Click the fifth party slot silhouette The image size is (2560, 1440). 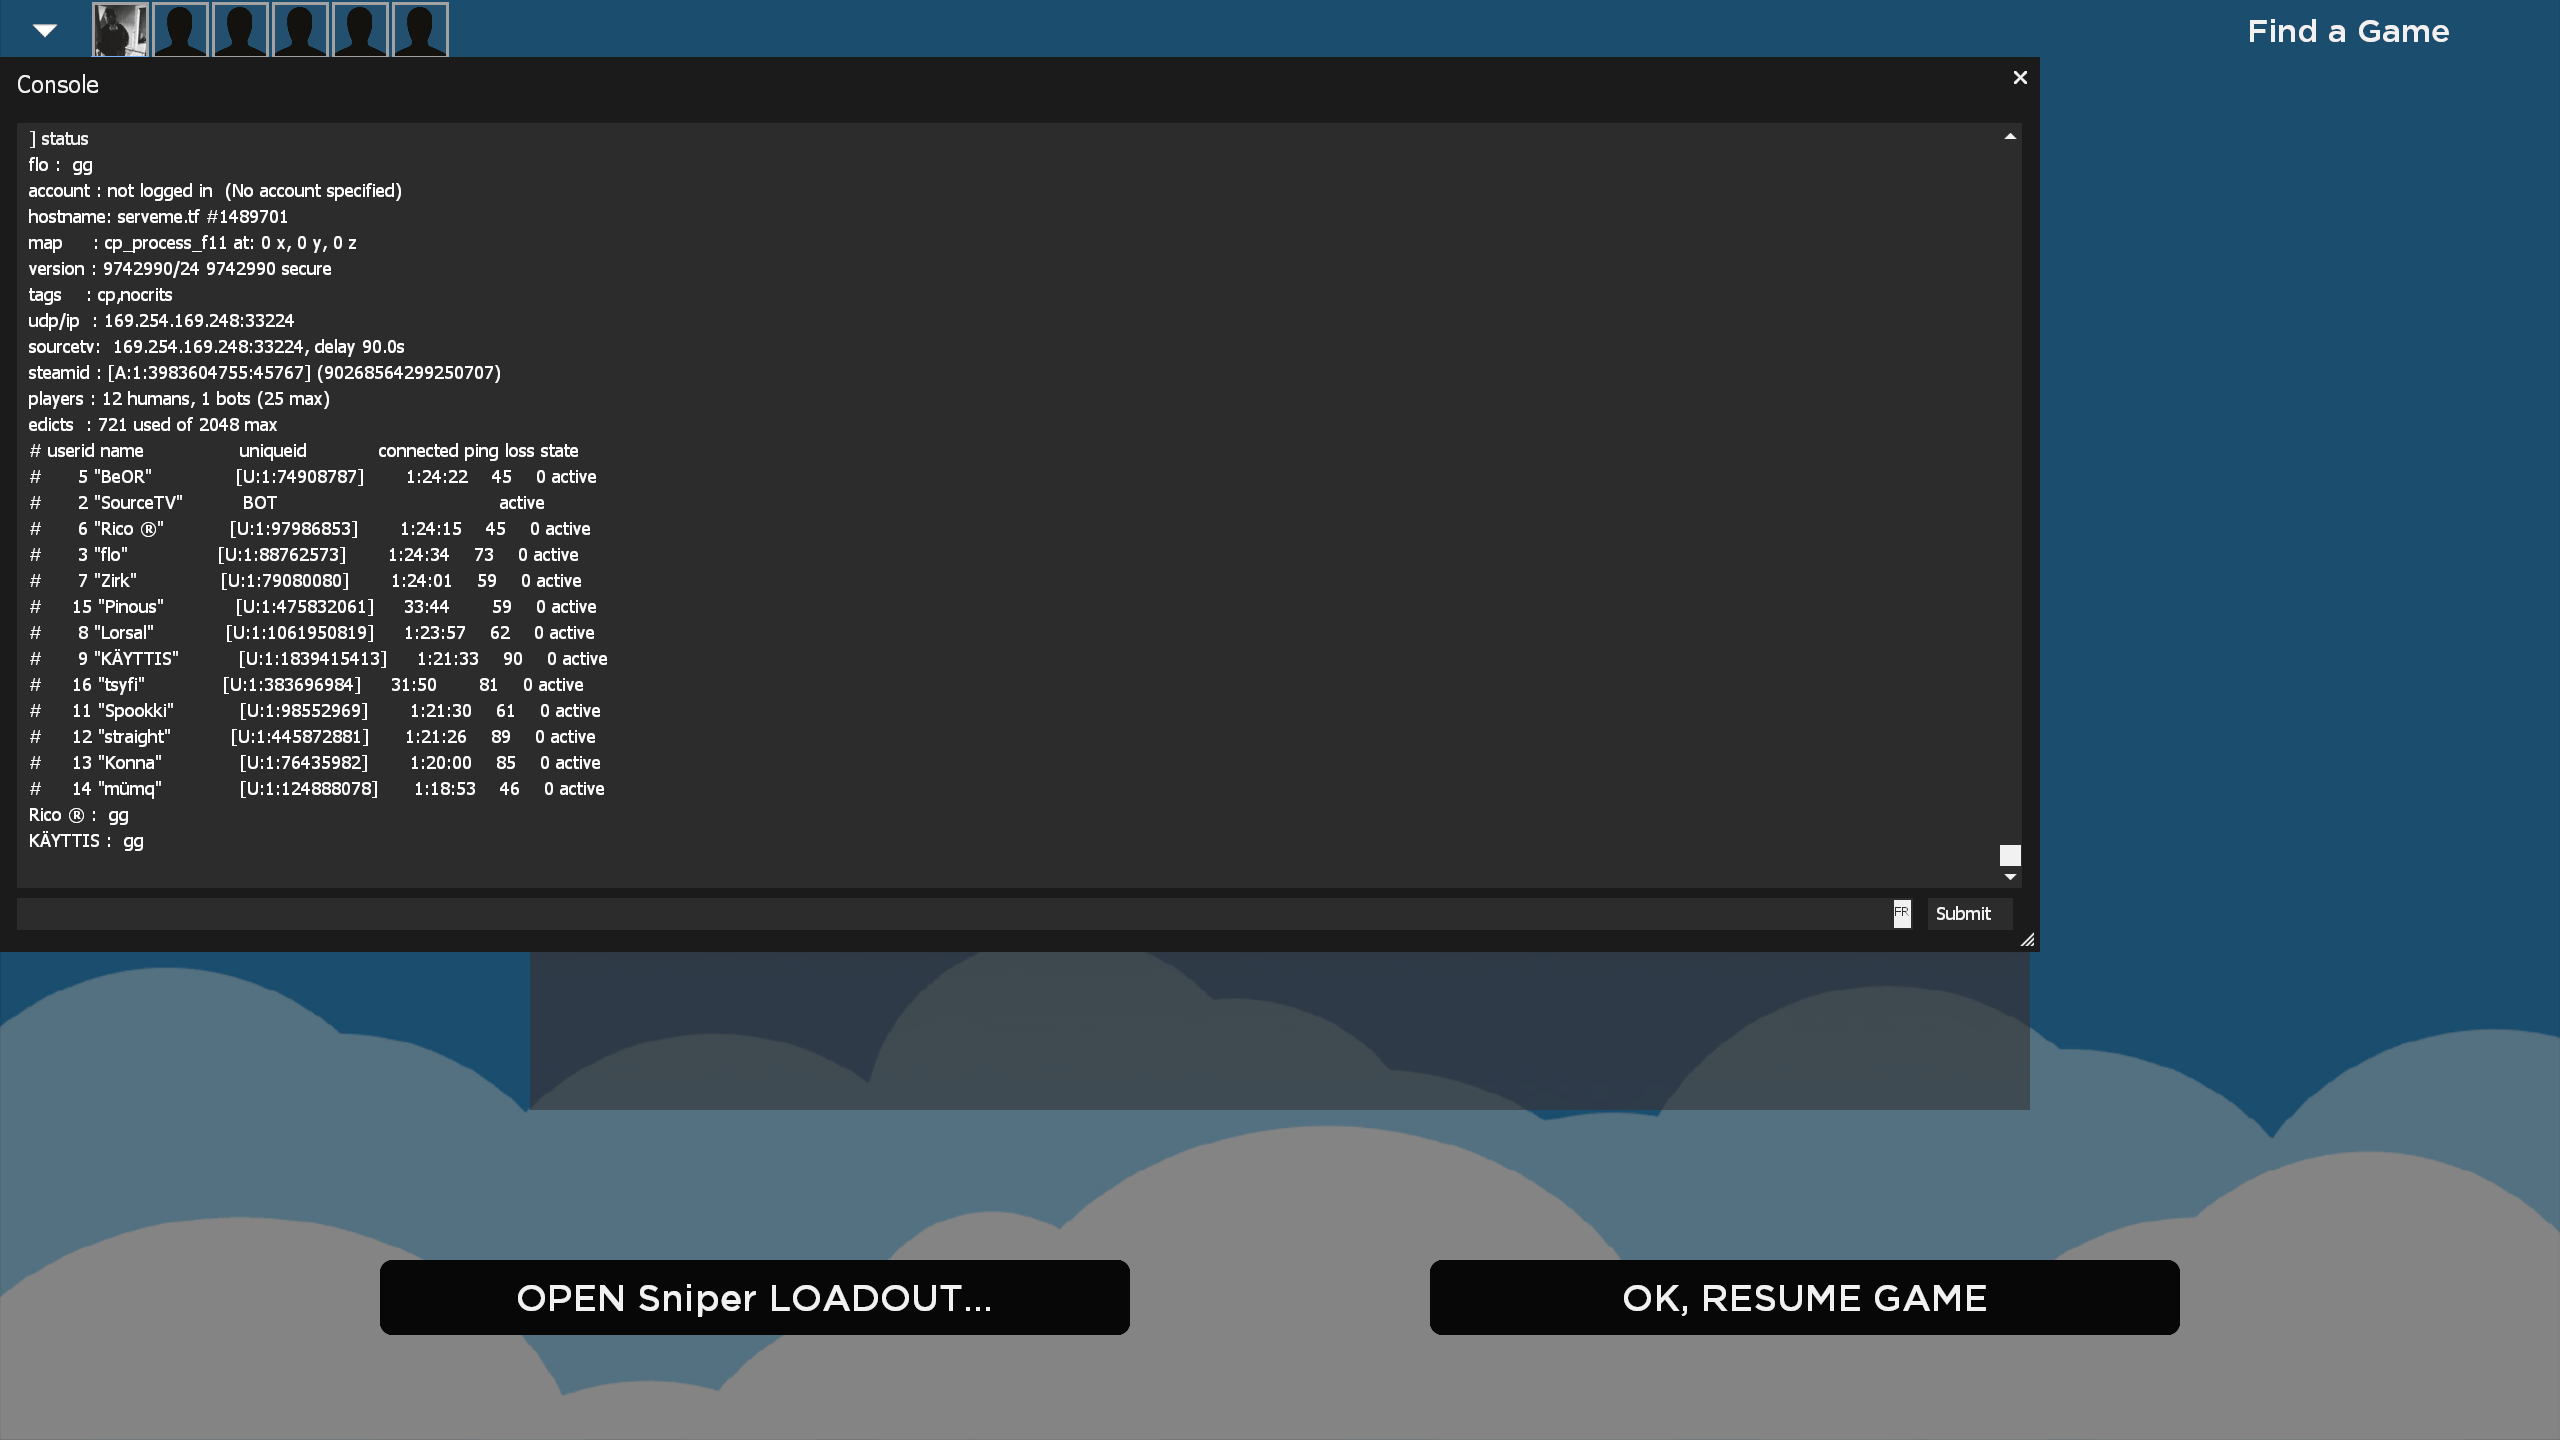point(360,30)
